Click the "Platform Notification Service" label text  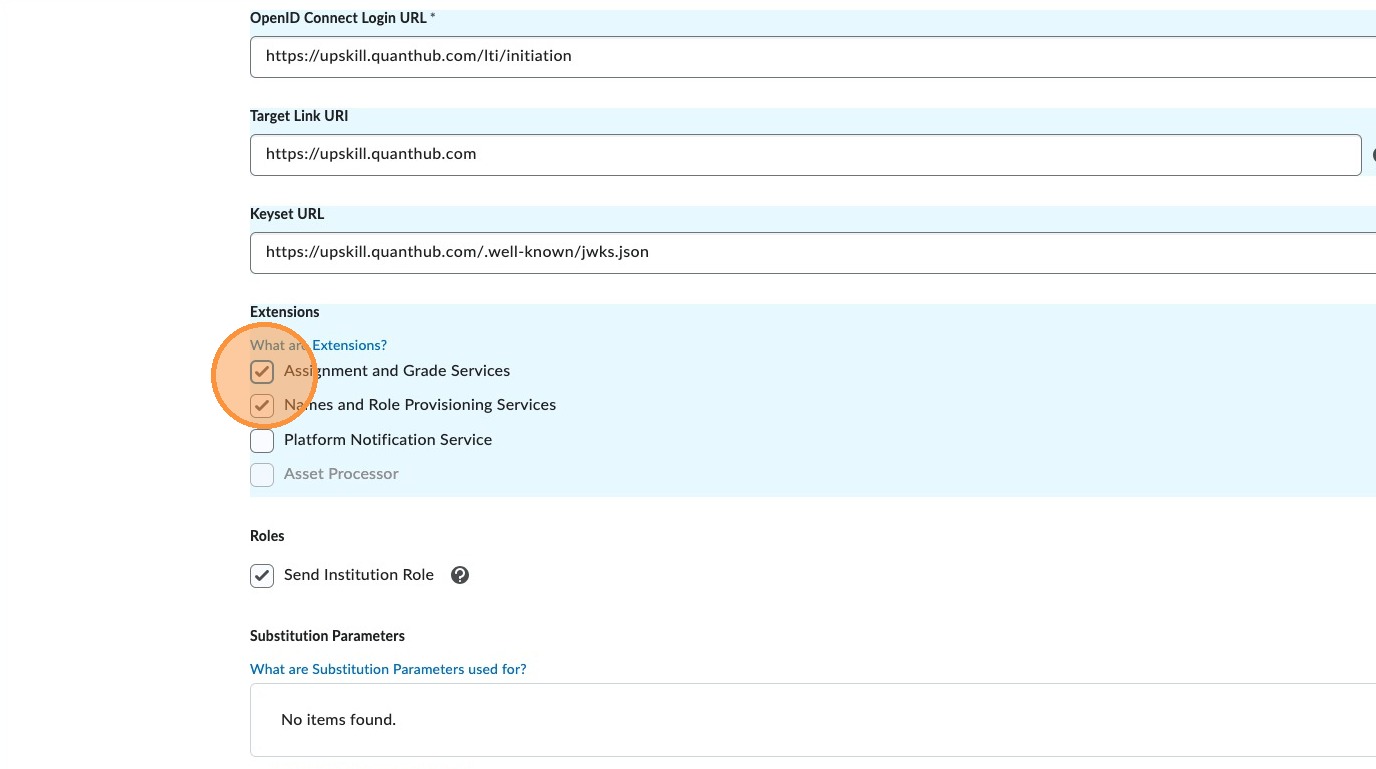pyautogui.click(x=388, y=440)
